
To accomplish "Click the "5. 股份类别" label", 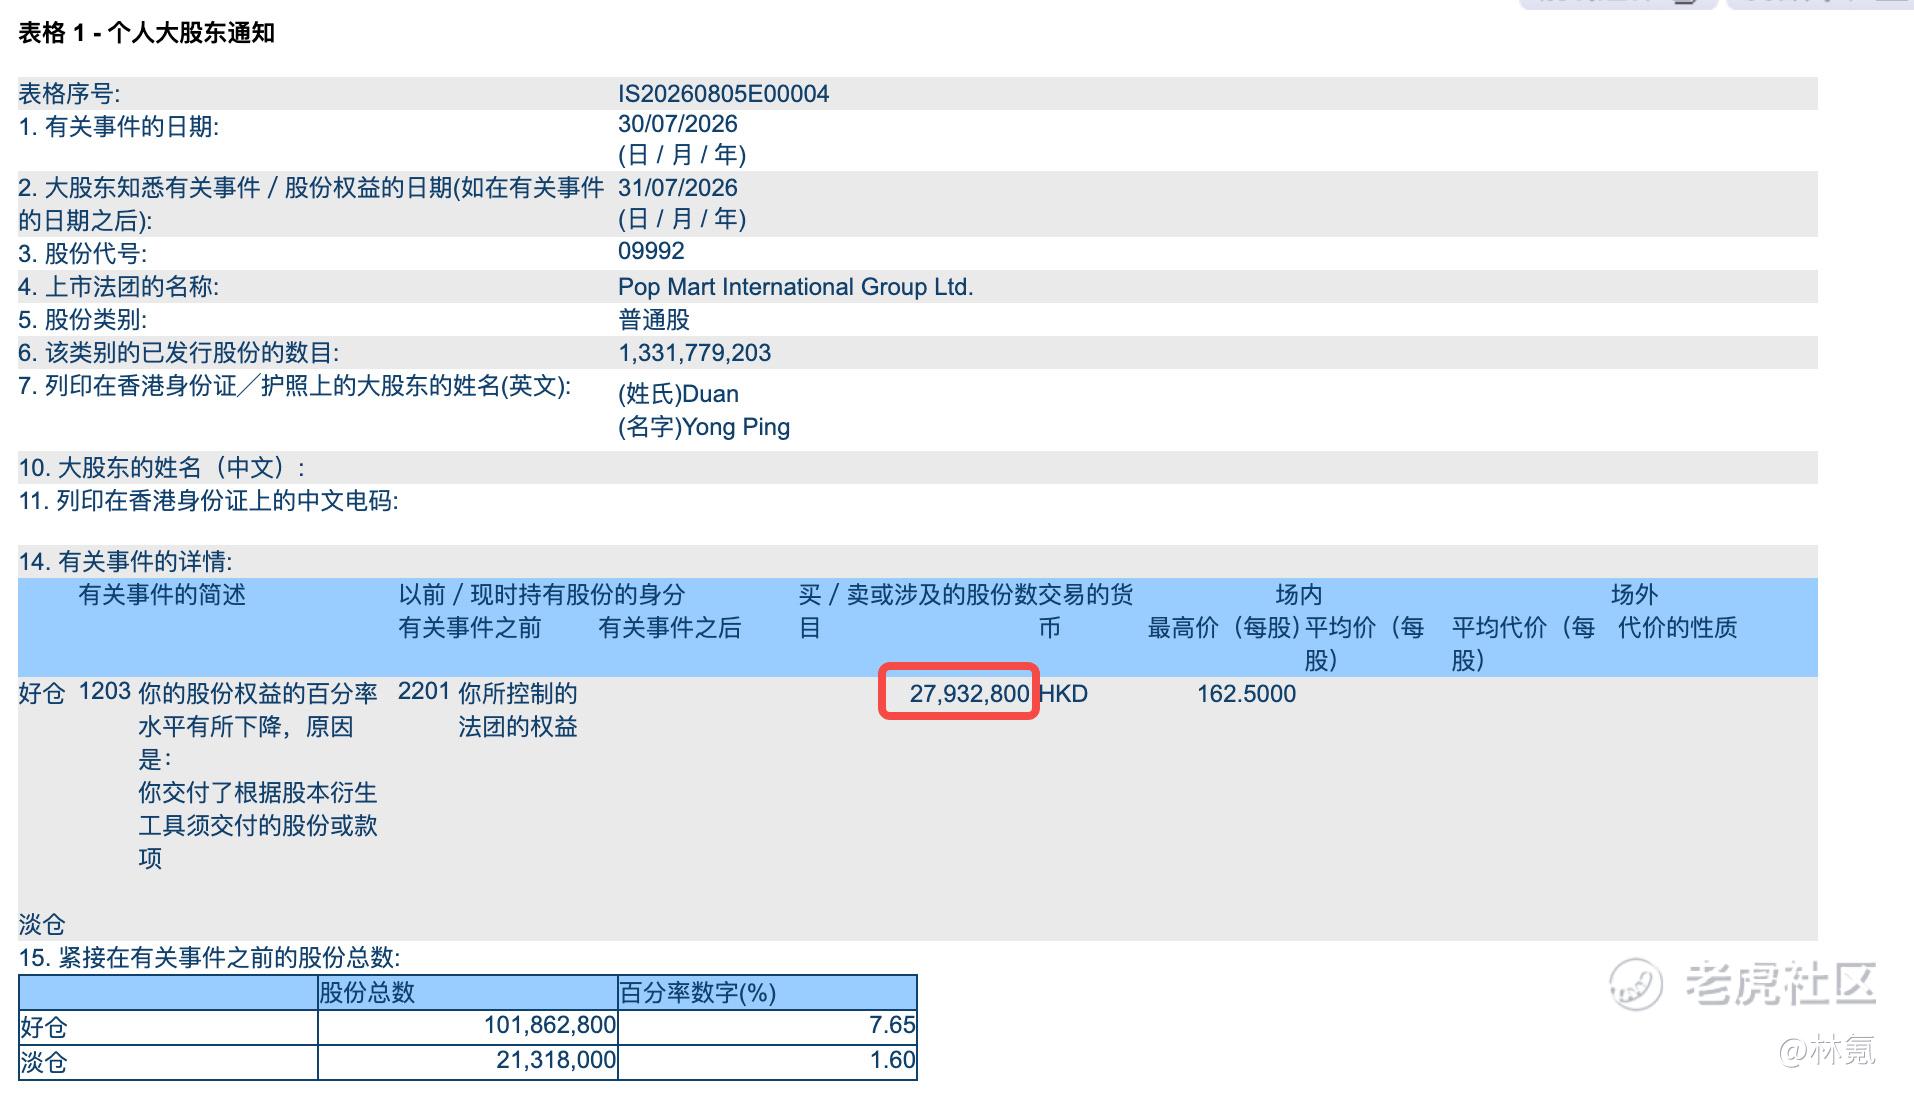I will [82, 320].
